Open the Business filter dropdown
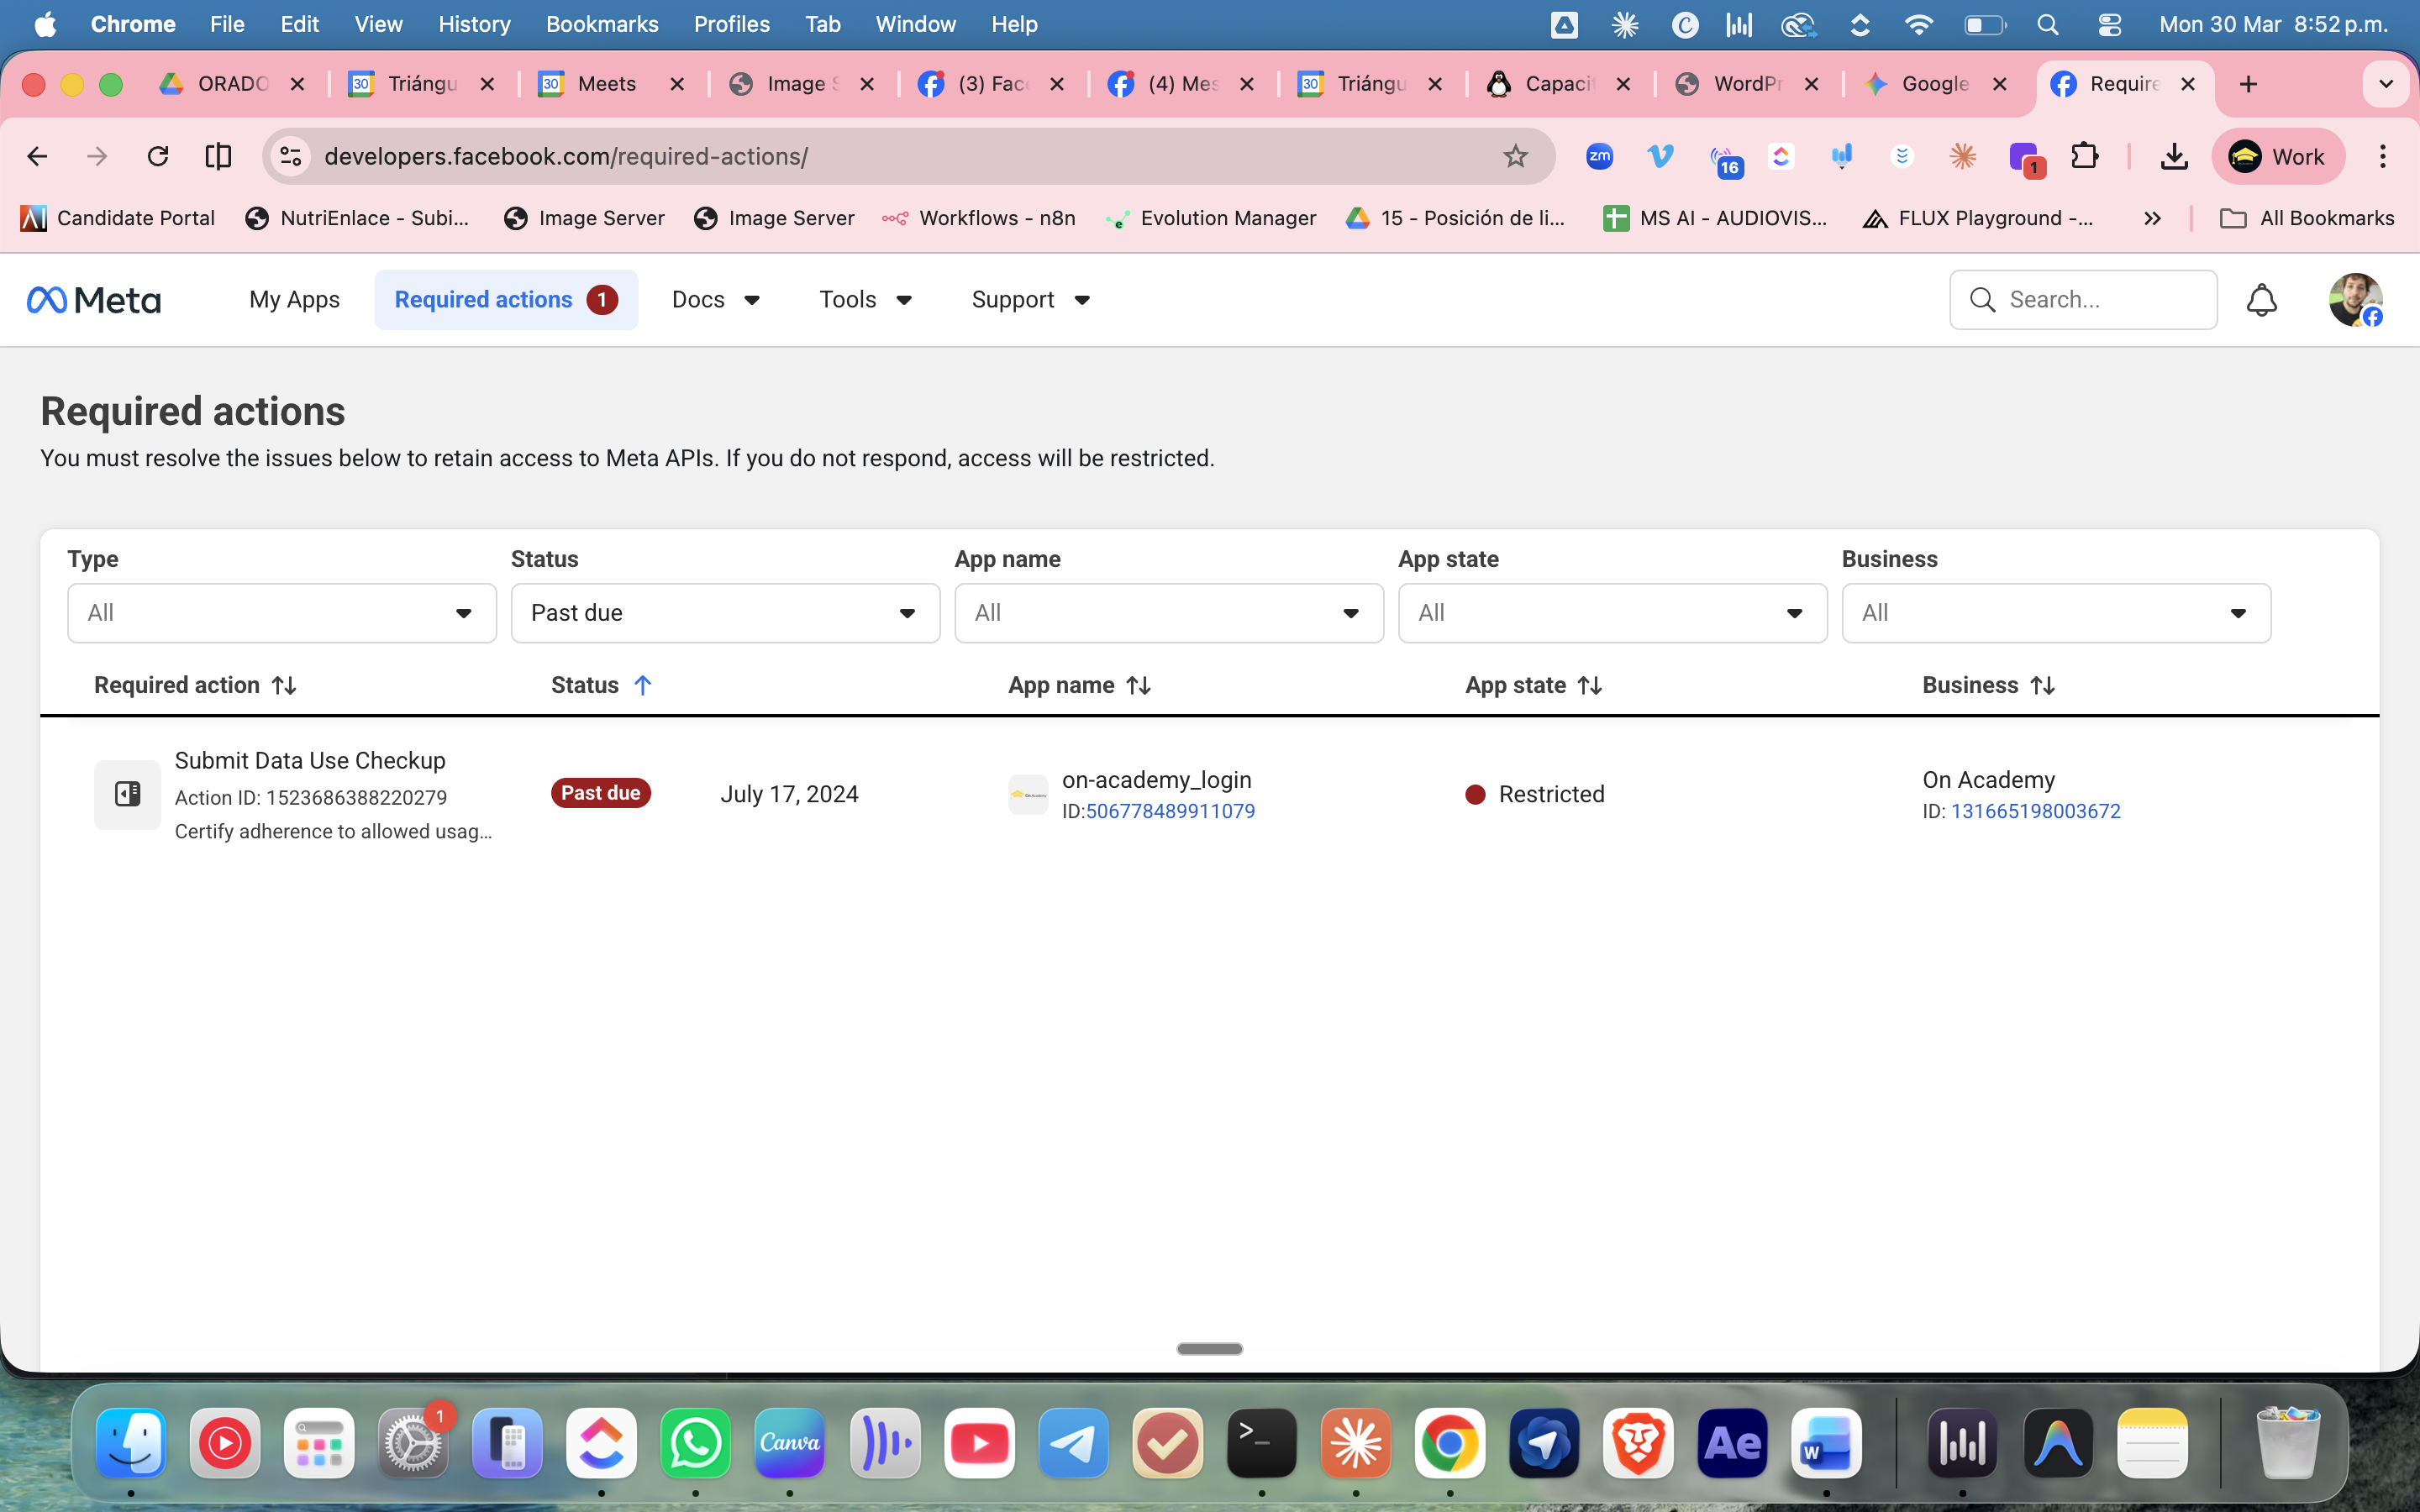 pyautogui.click(x=2055, y=613)
